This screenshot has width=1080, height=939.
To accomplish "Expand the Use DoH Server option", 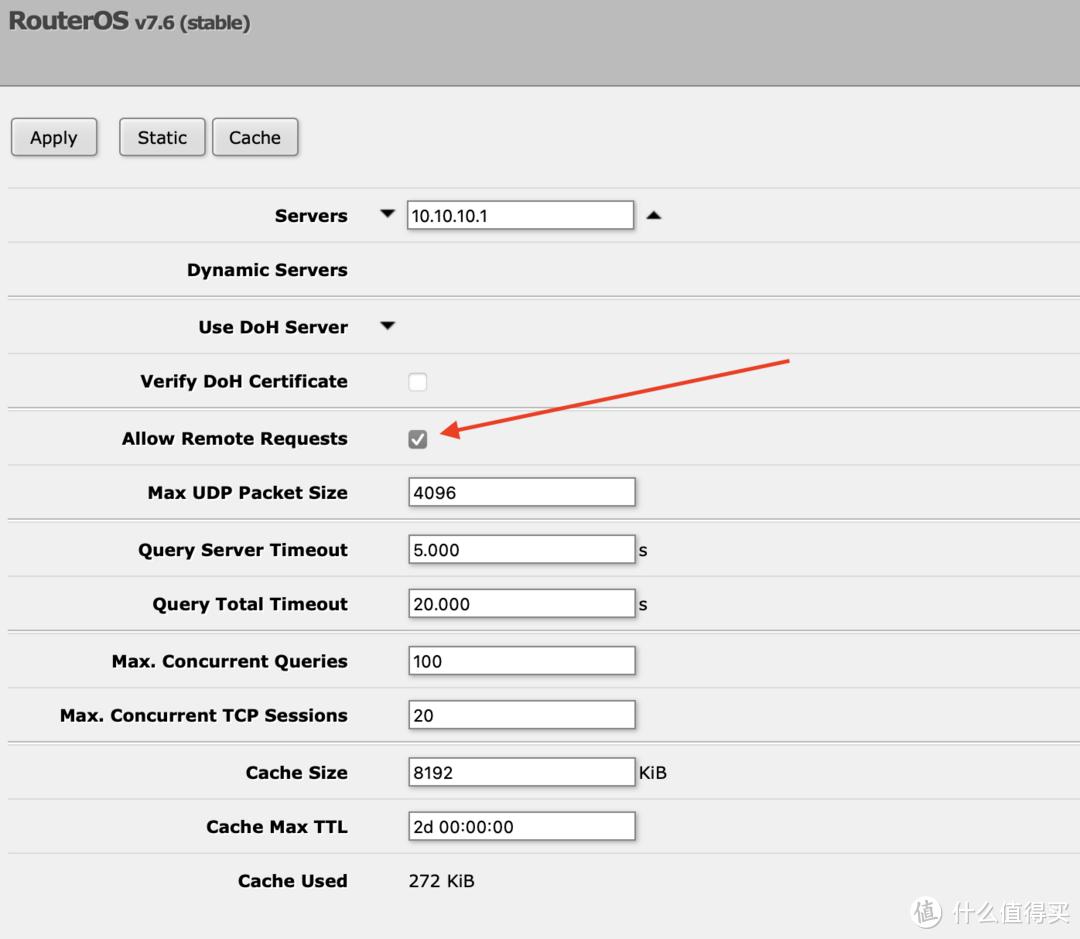I will click(x=388, y=325).
